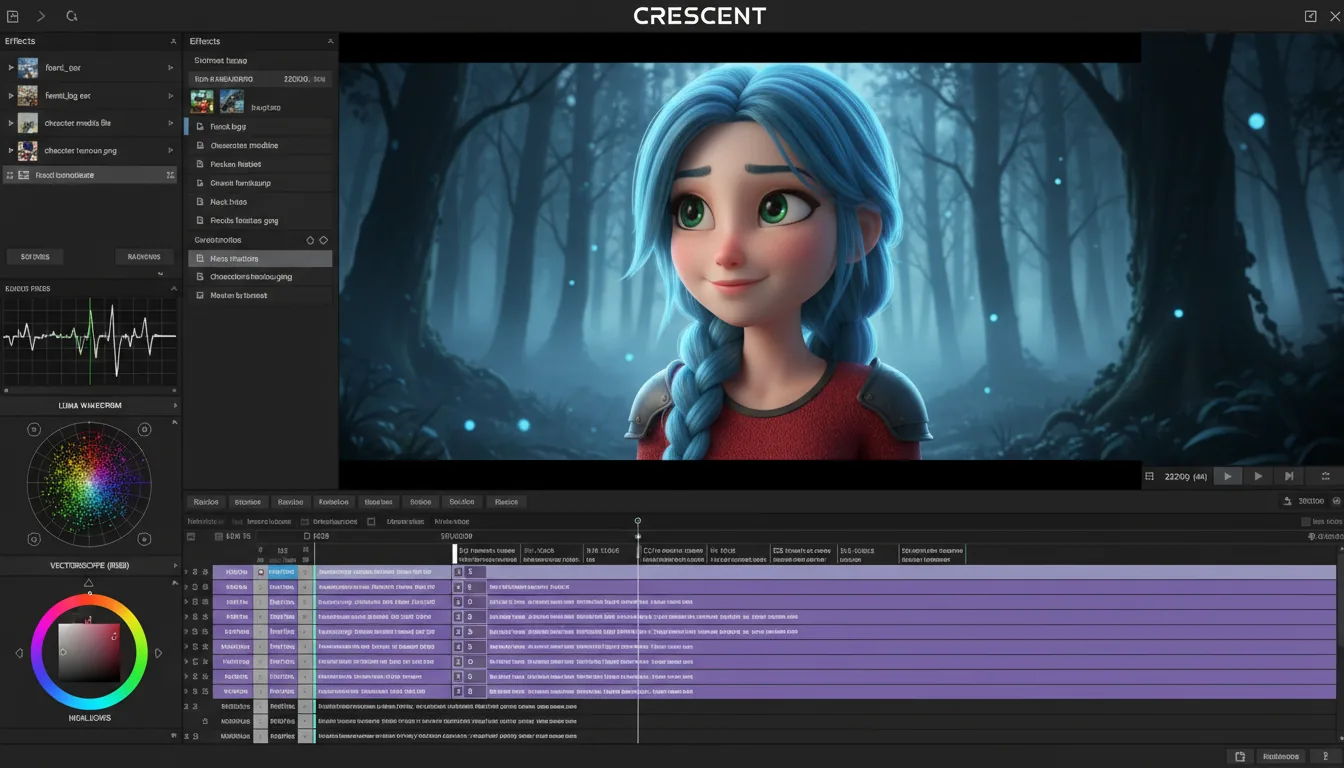Viewport: 1344px width, 768px height.
Task: Click the panel layout icon in top-left corner
Action: pos(13,16)
